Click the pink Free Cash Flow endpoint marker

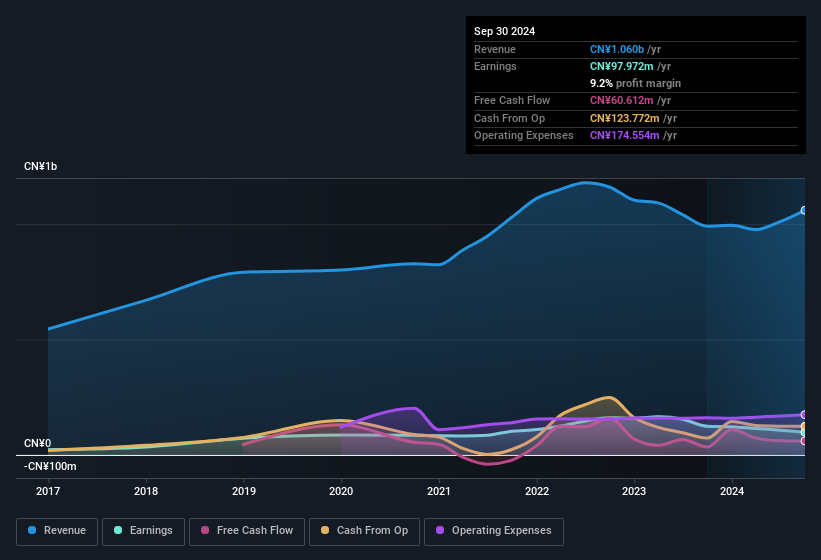(x=804, y=441)
